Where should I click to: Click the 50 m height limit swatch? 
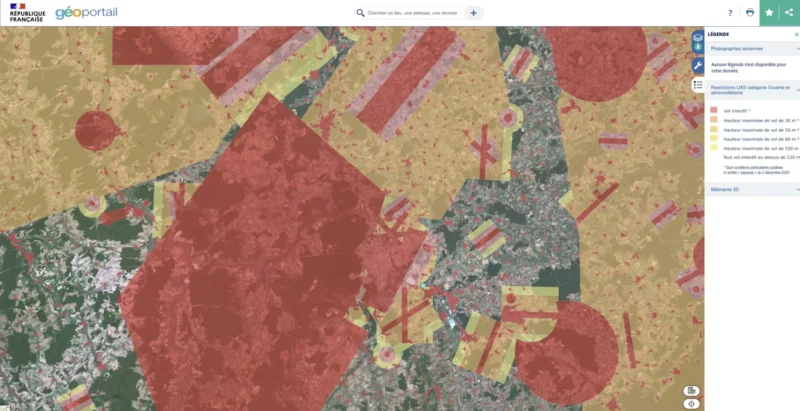(x=714, y=129)
